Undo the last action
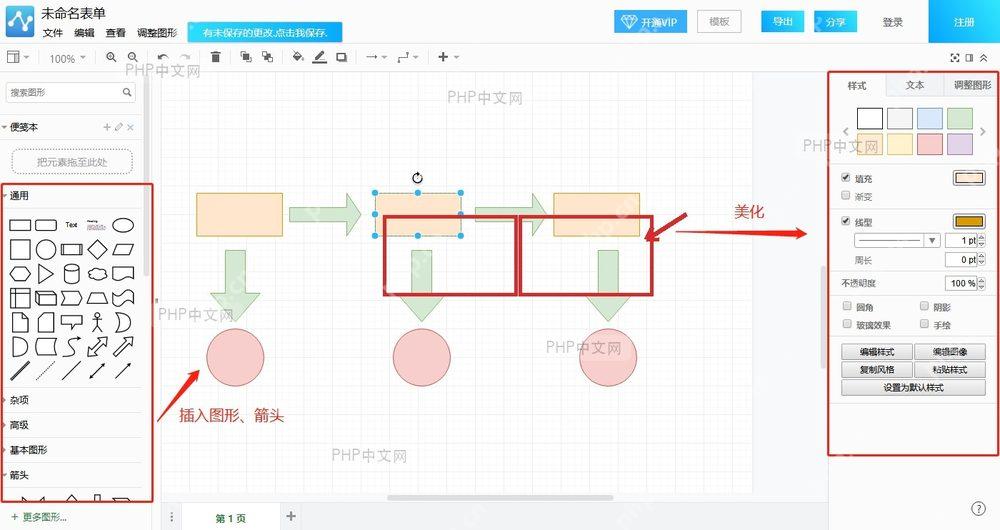1000x530 pixels. click(x=163, y=57)
